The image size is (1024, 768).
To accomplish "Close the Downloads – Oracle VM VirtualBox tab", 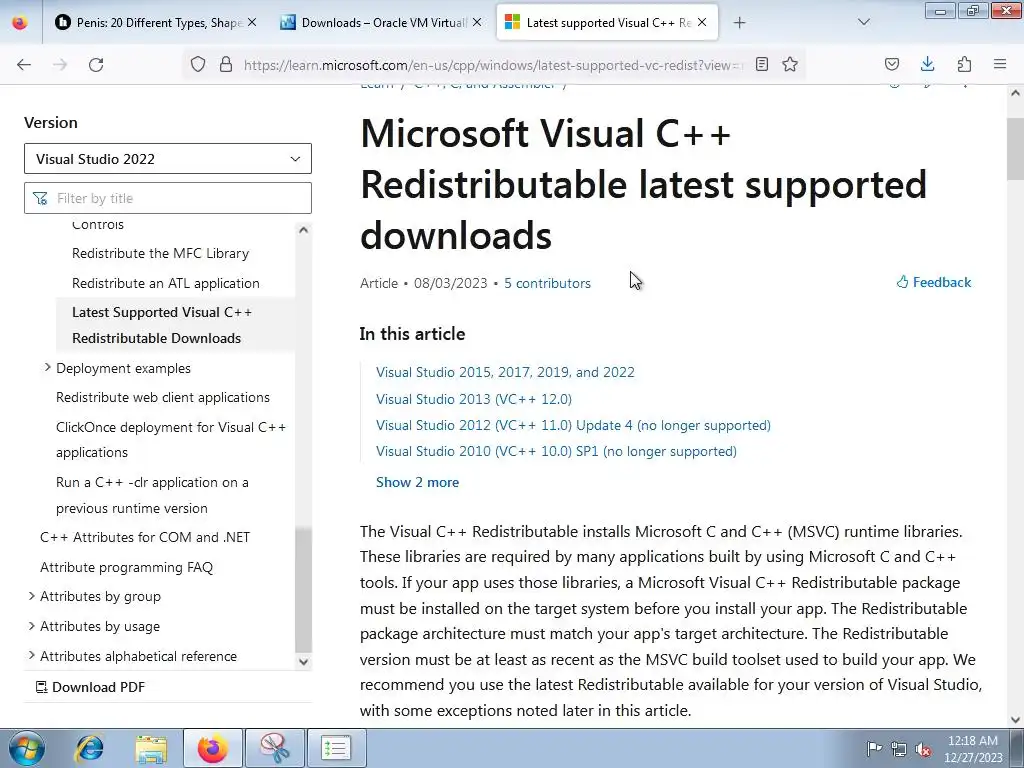I will [477, 22].
